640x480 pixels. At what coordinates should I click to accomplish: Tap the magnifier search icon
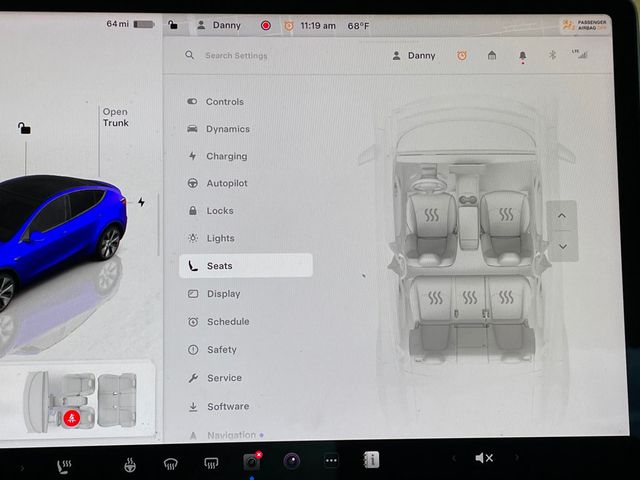click(189, 55)
